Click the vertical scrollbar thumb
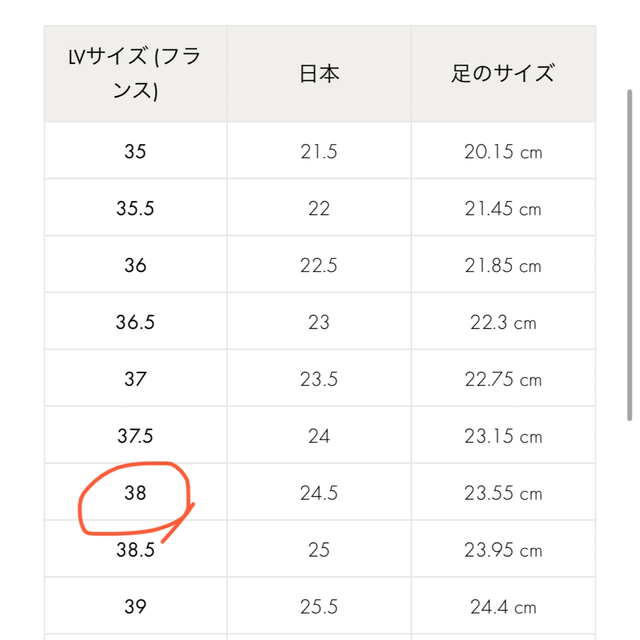The image size is (640, 640). (x=630, y=255)
